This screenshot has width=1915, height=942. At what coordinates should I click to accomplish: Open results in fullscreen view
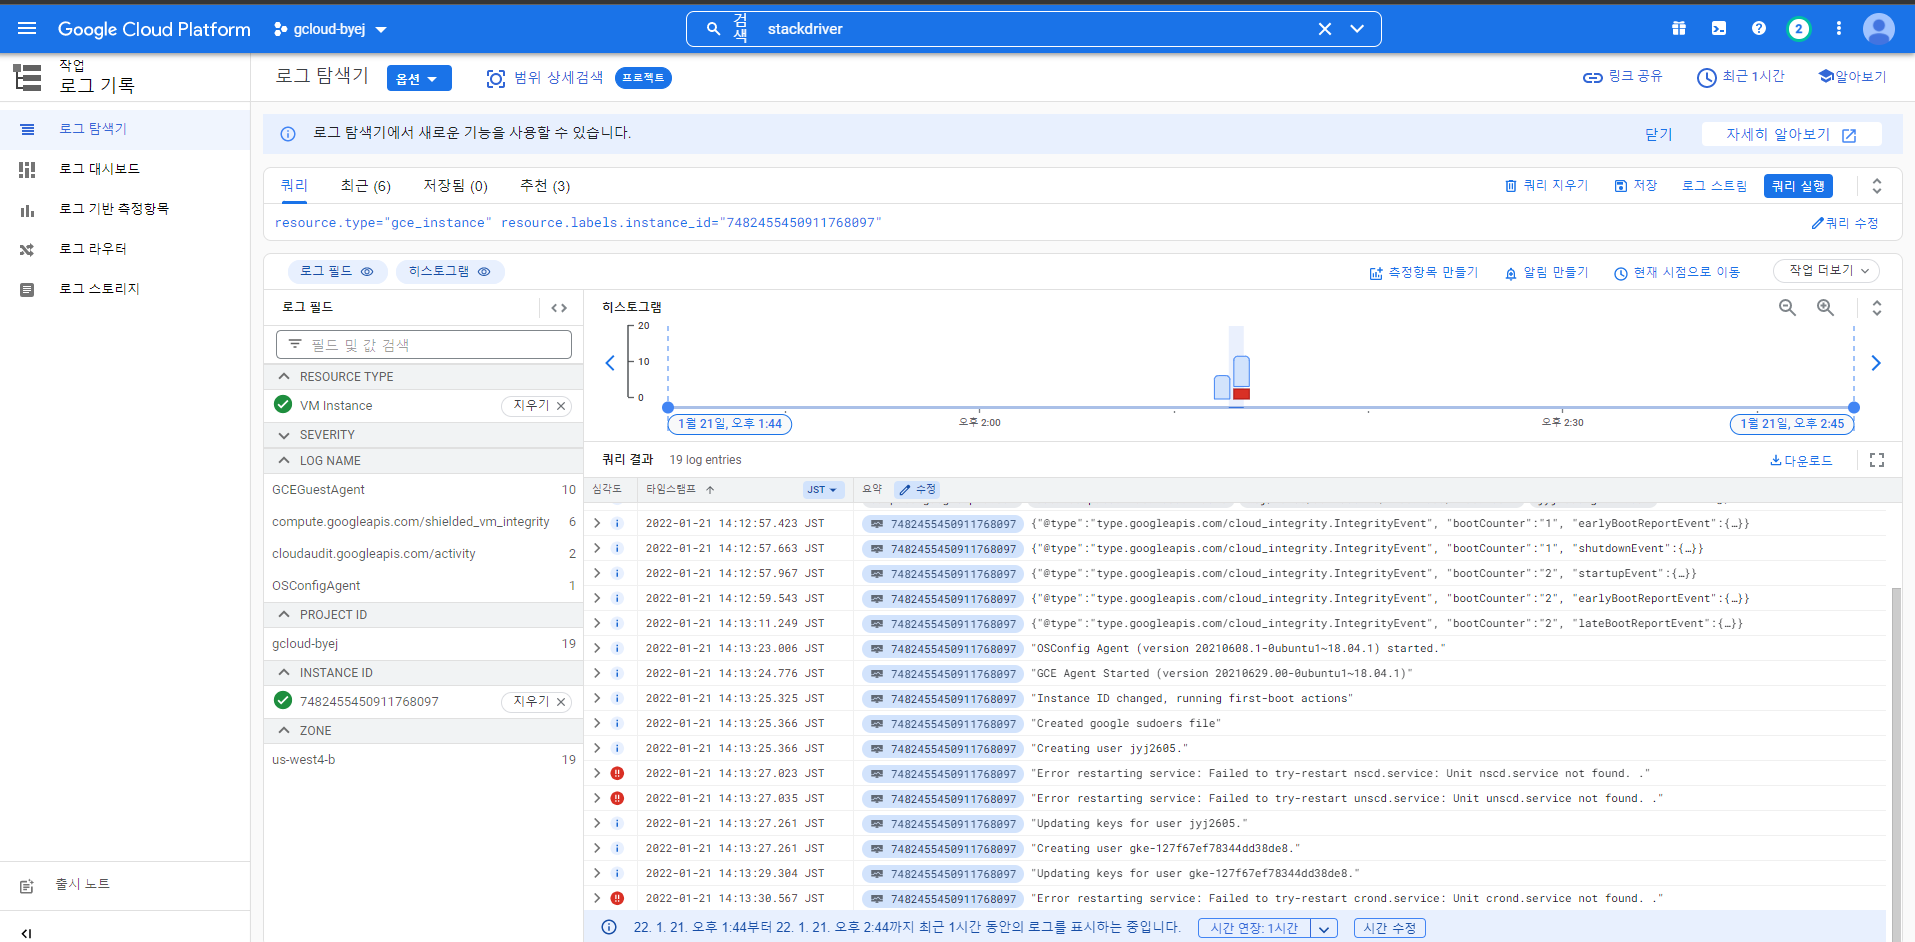(1877, 460)
